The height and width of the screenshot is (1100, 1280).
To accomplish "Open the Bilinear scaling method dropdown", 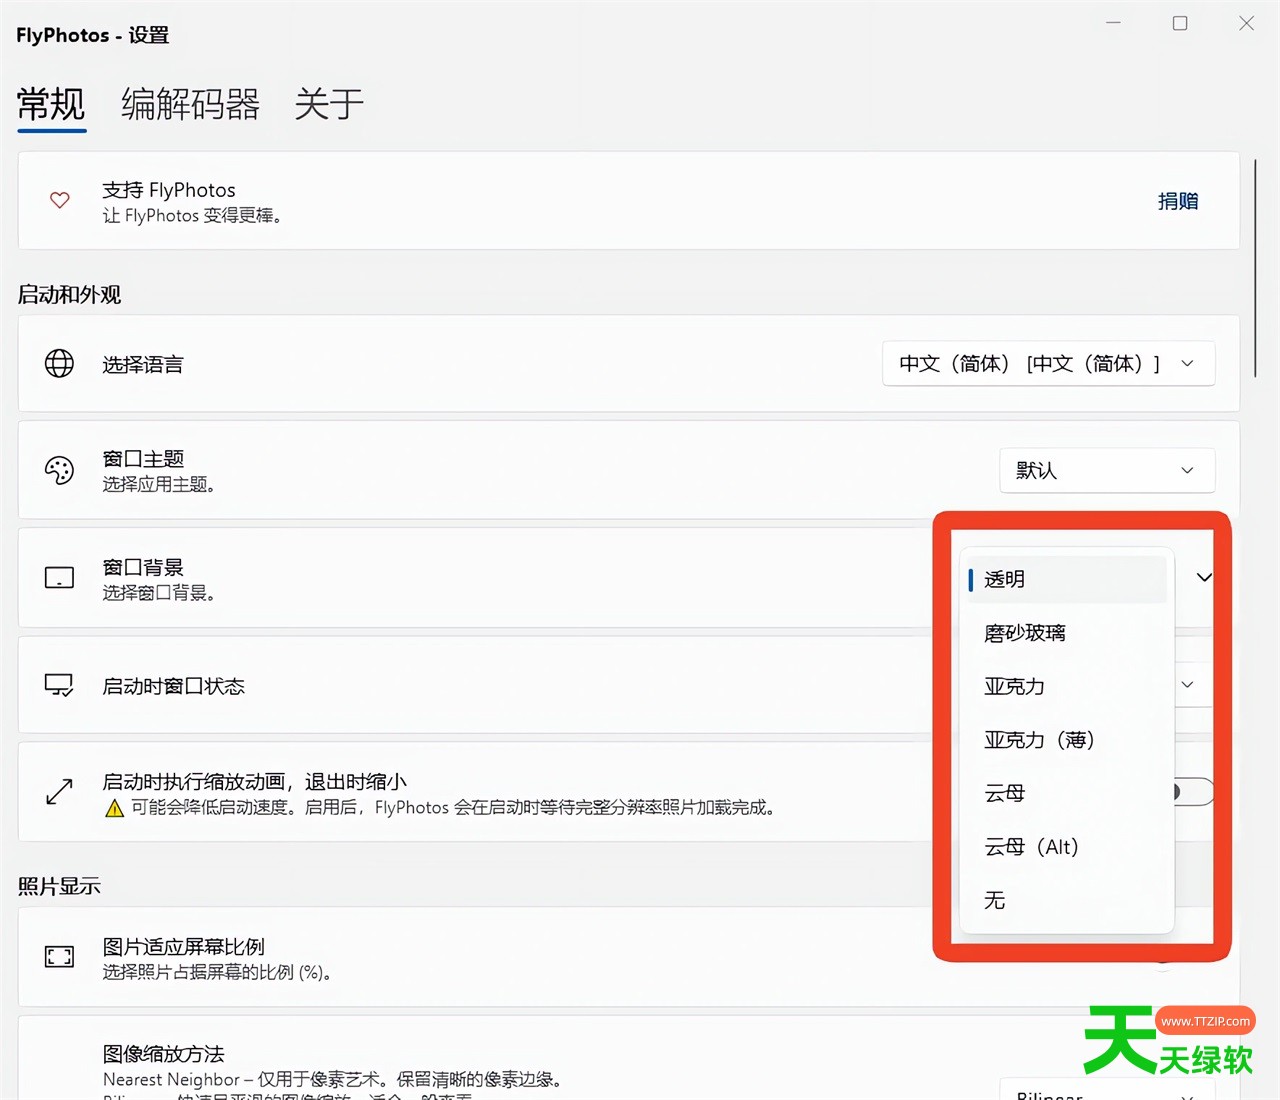I will pos(1107,1090).
